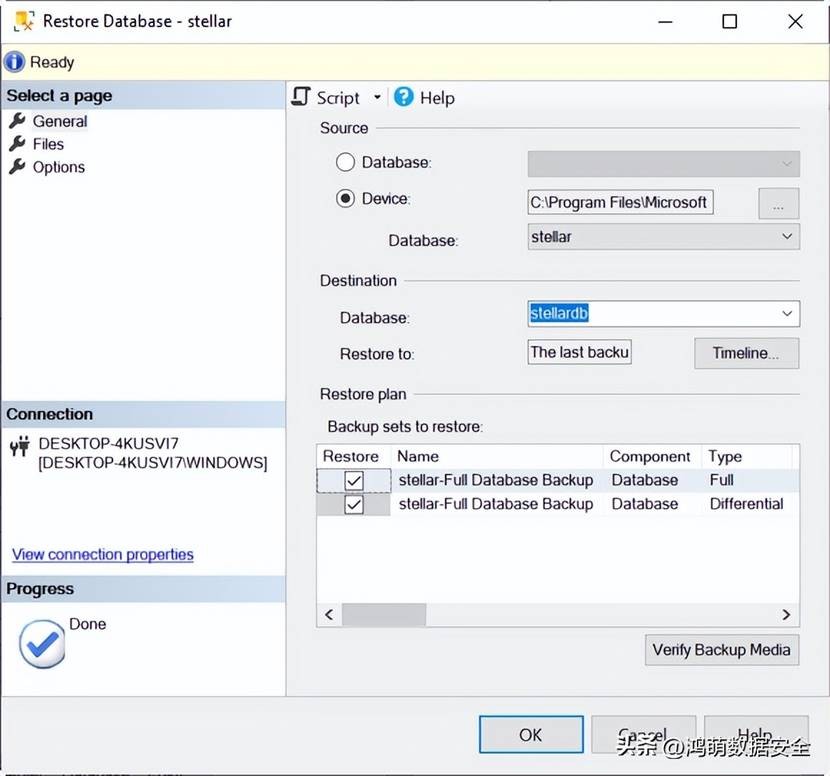Click the Files wrench icon
Image resolution: width=830 pixels, height=776 pixels.
point(17,143)
